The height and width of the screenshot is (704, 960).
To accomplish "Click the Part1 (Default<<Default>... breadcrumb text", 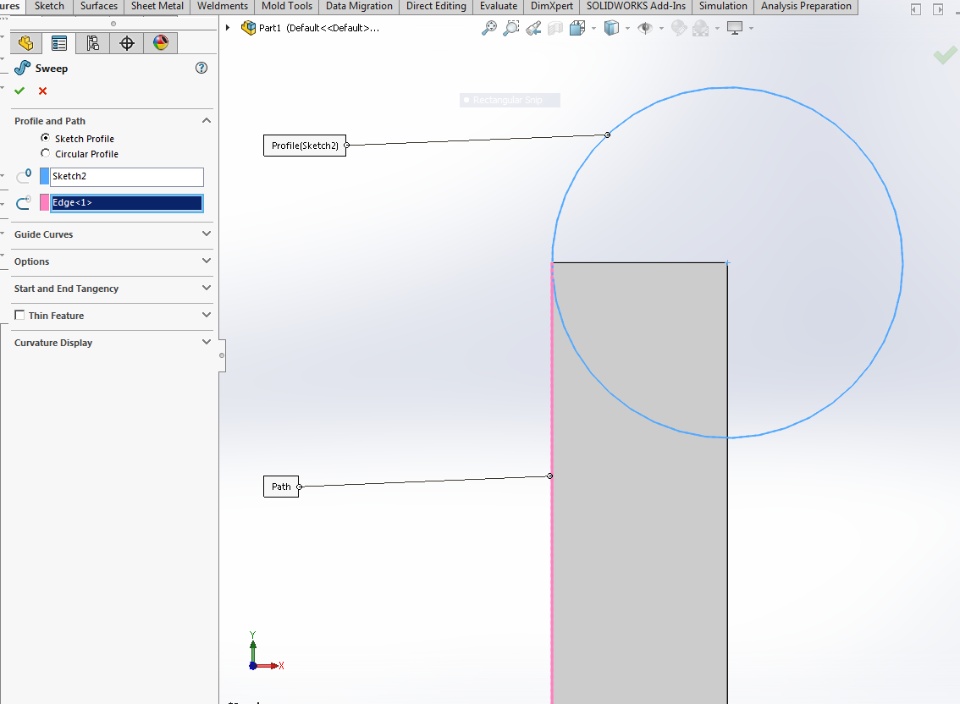I will point(319,28).
